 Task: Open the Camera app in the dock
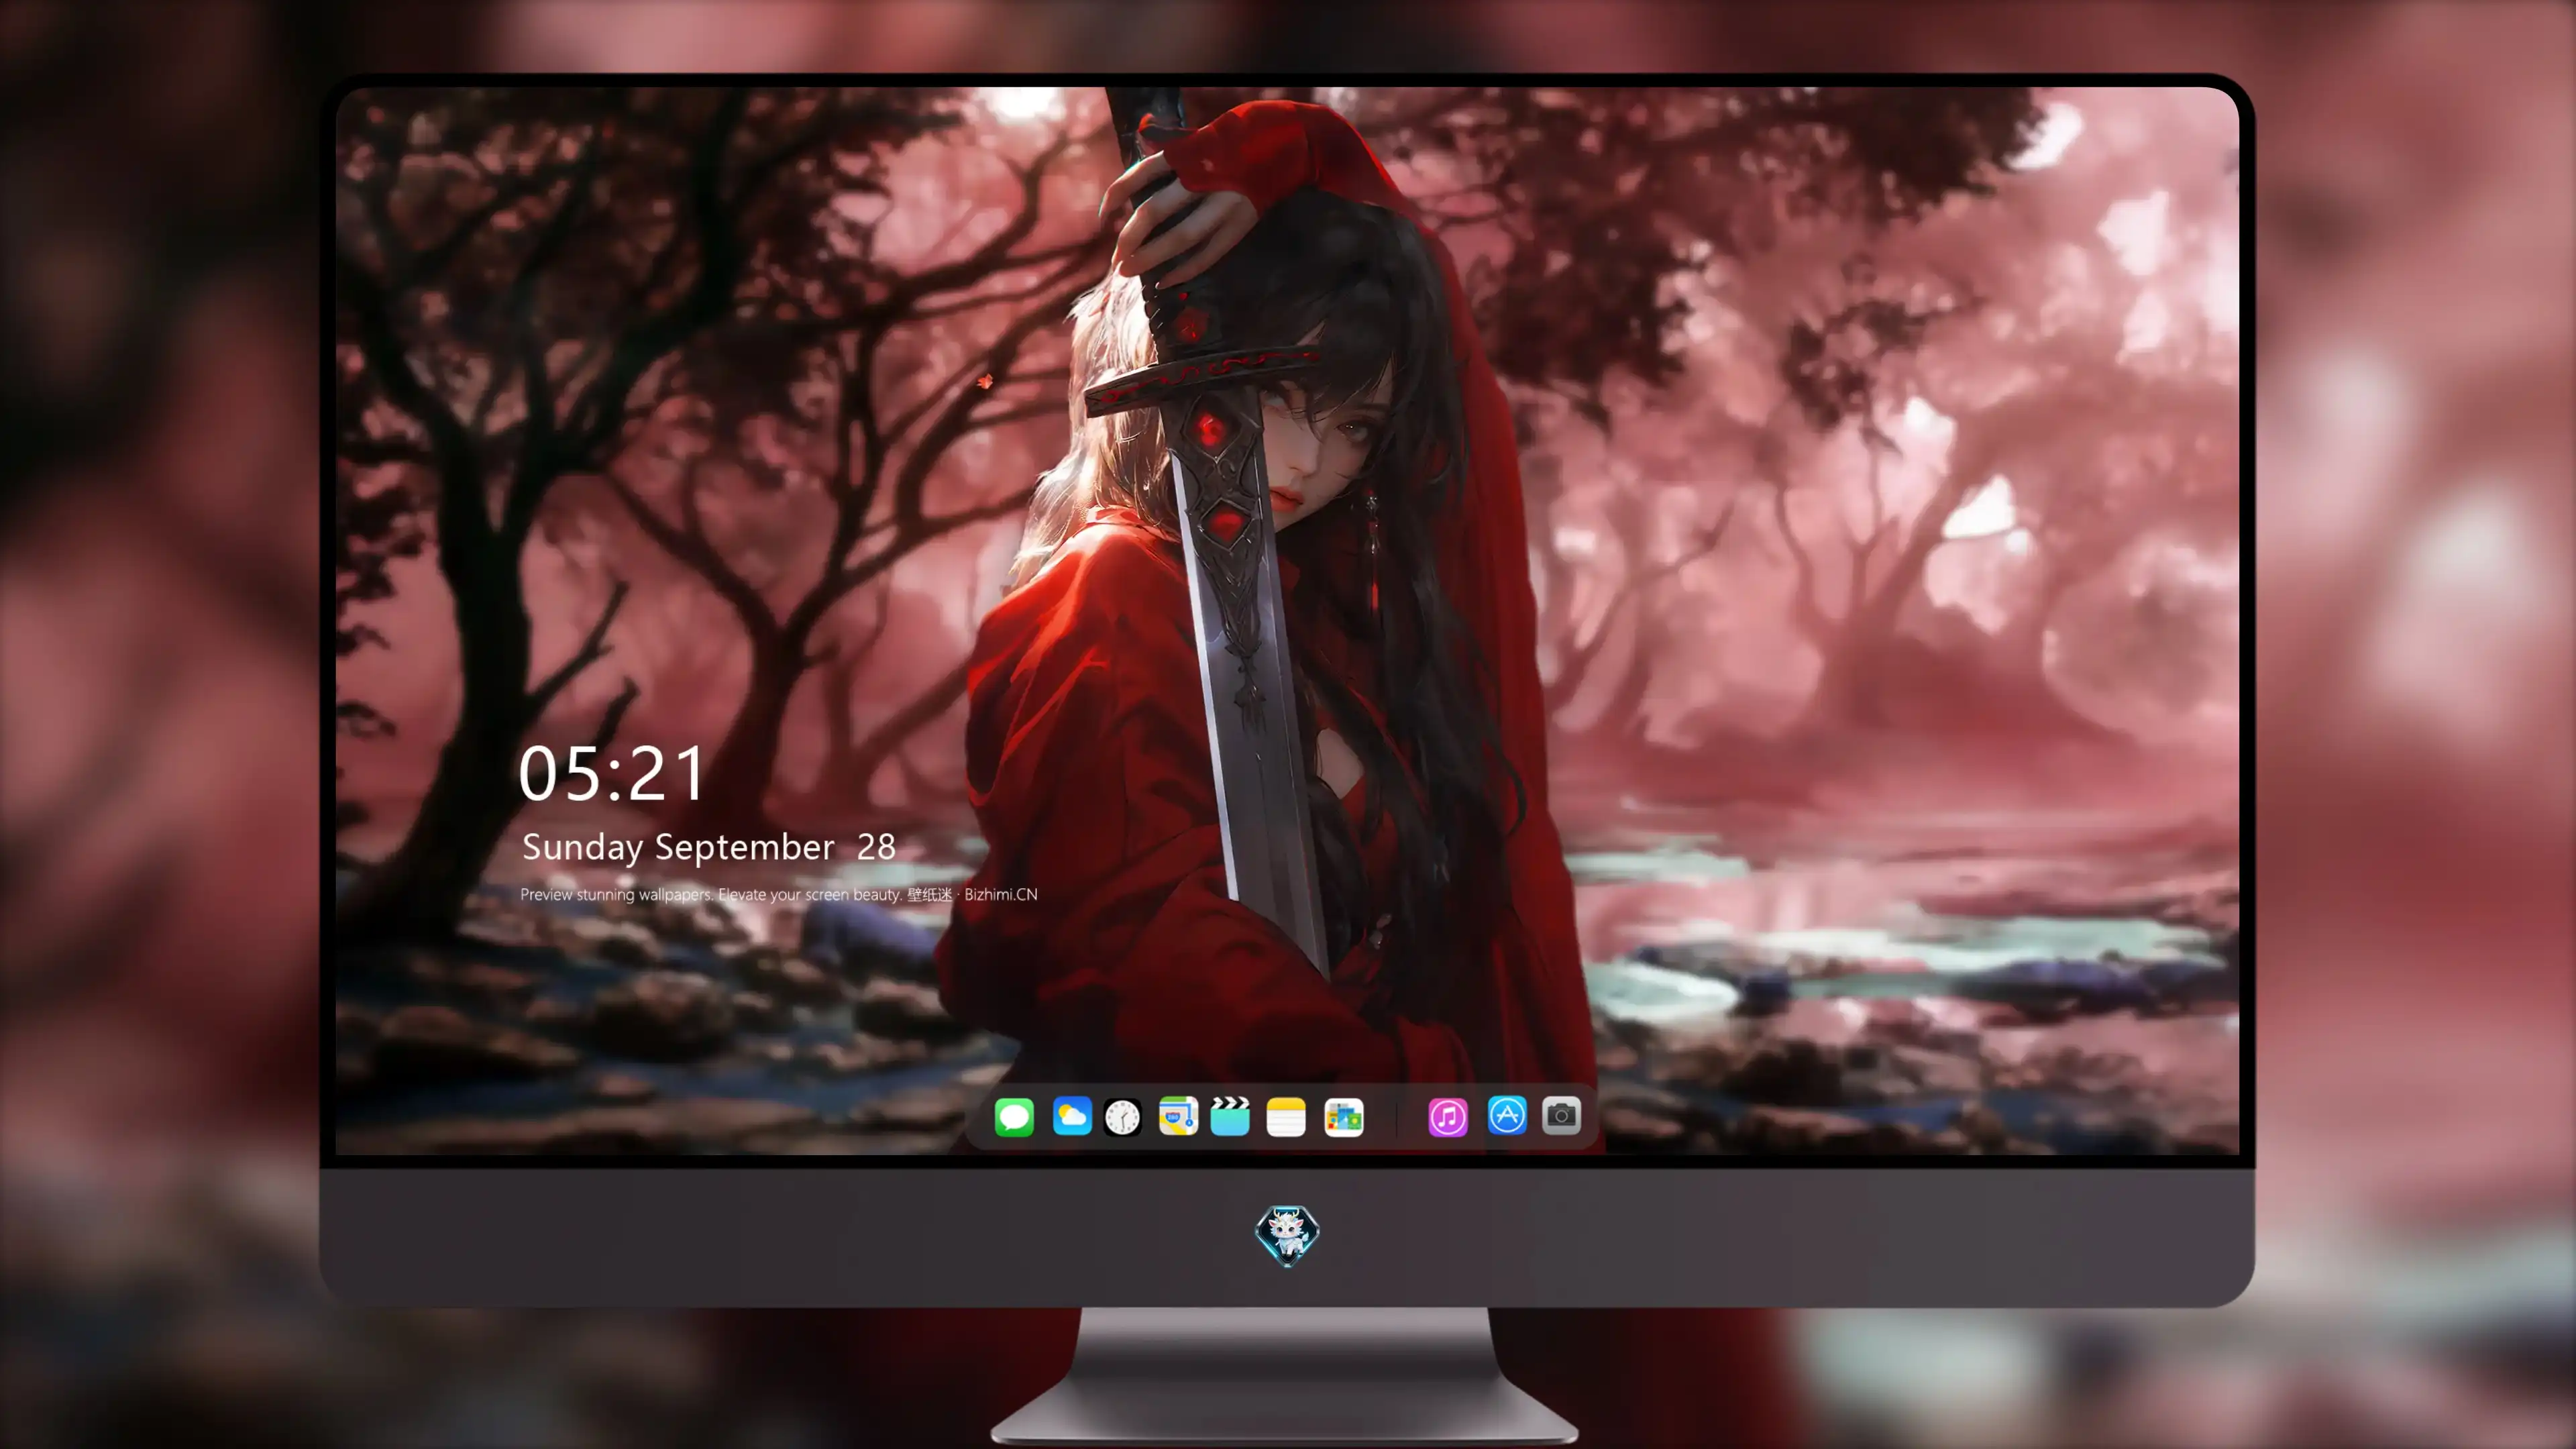tap(1561, 1115)
